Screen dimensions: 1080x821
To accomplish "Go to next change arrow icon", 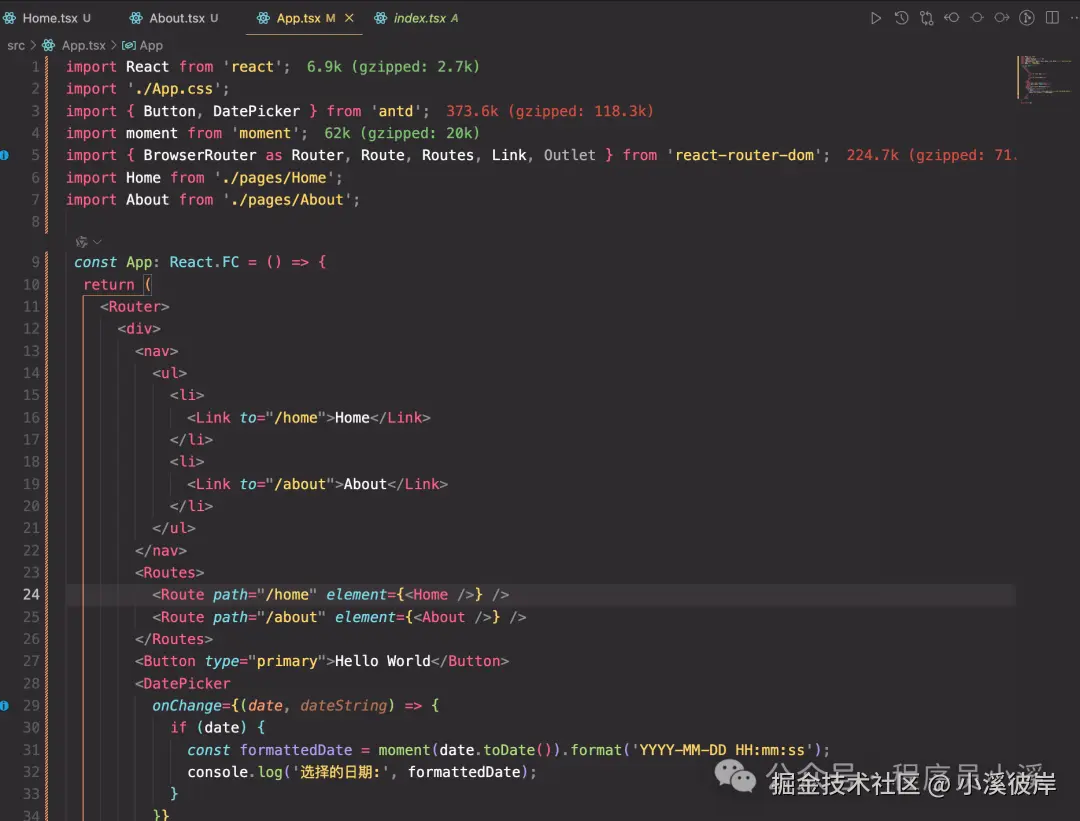I will [1002, 18].
